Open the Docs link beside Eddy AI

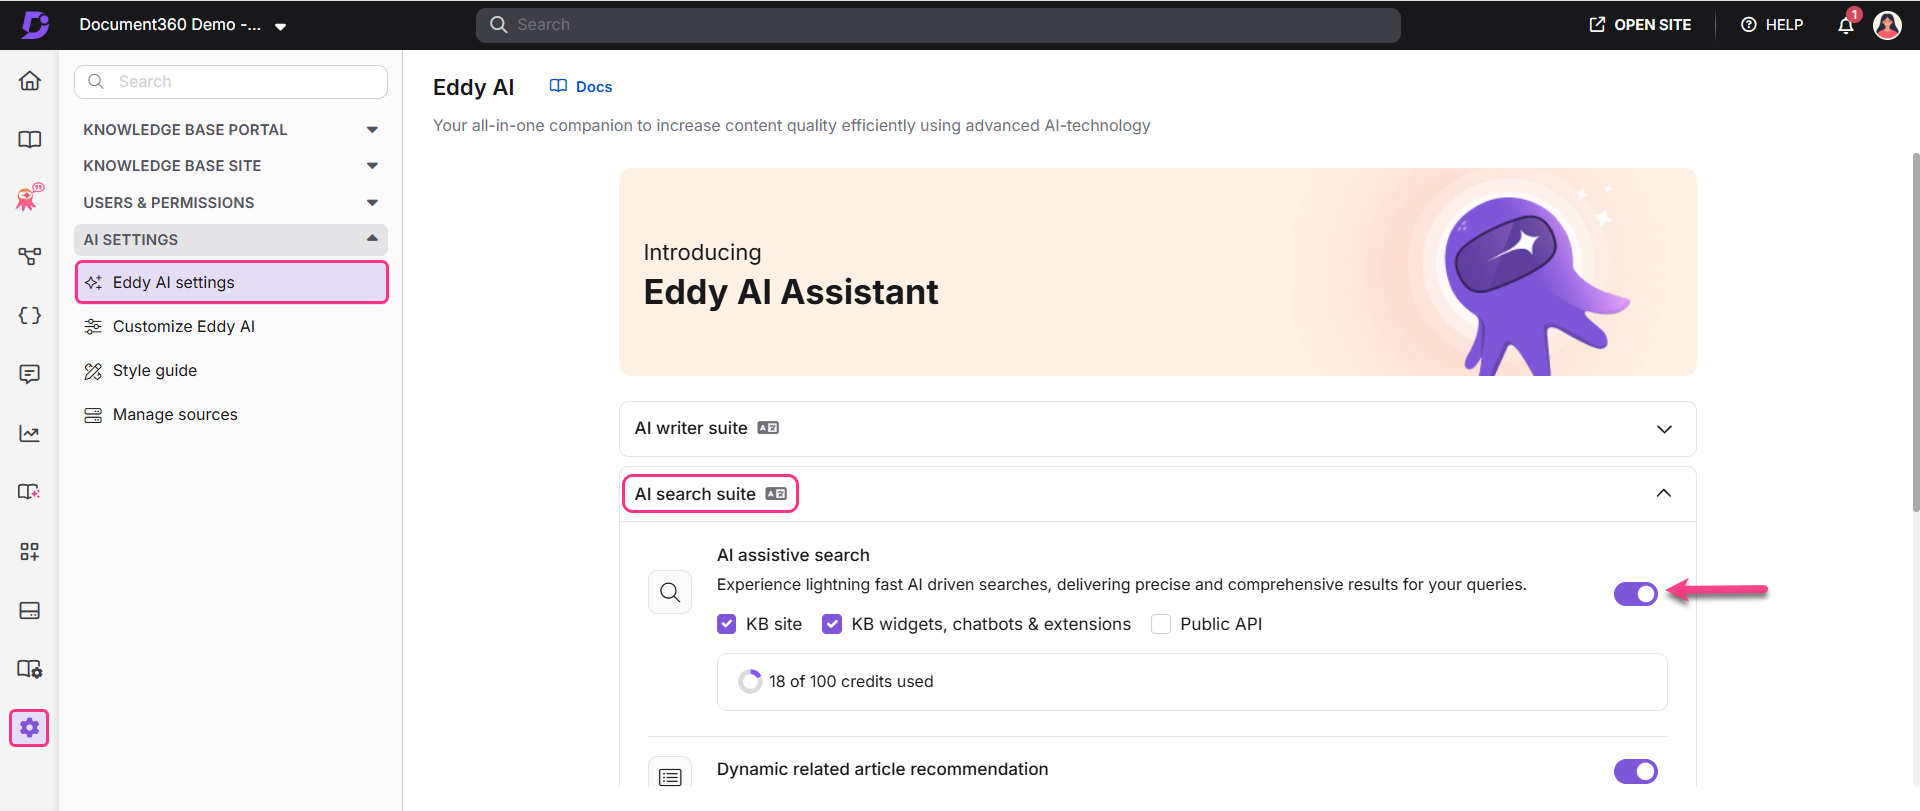(581, 87)
